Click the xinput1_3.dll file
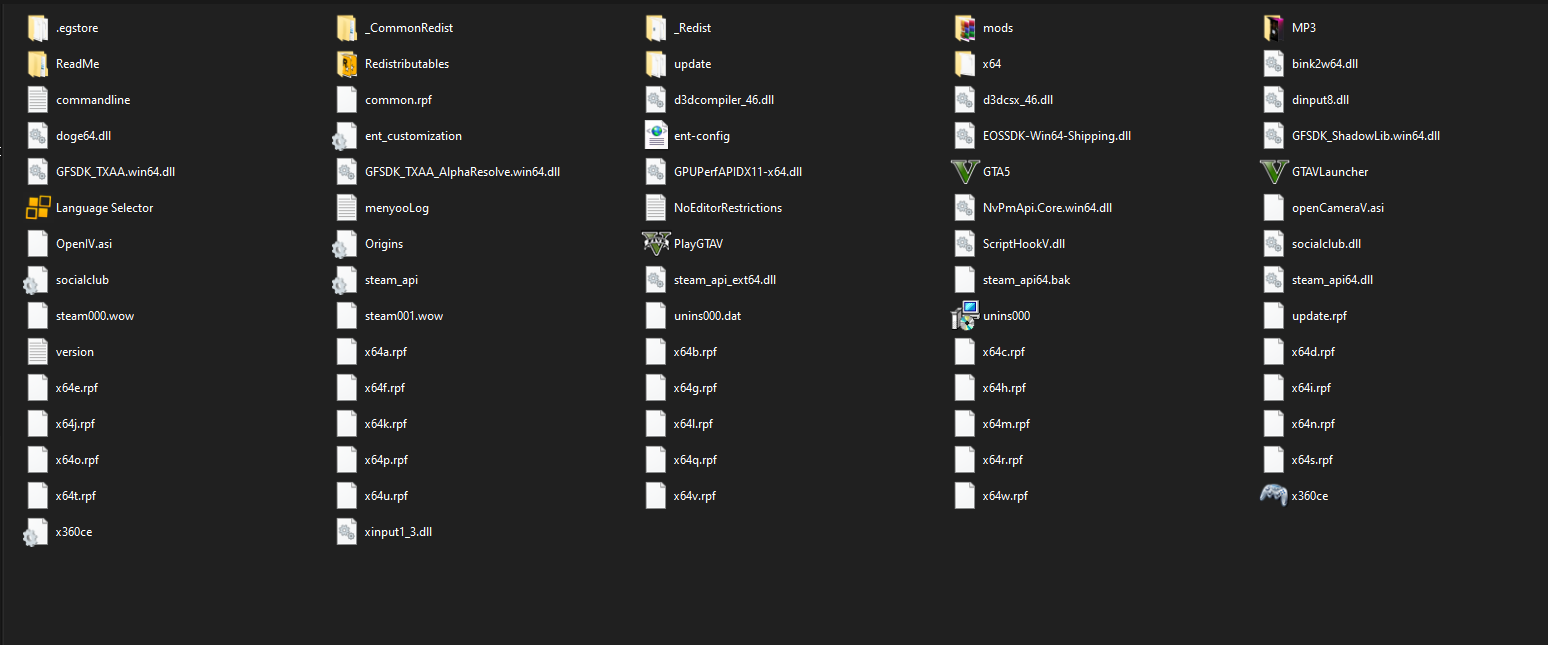The image size is (1548, 645). pyautogui.click(x=398, y=532)
